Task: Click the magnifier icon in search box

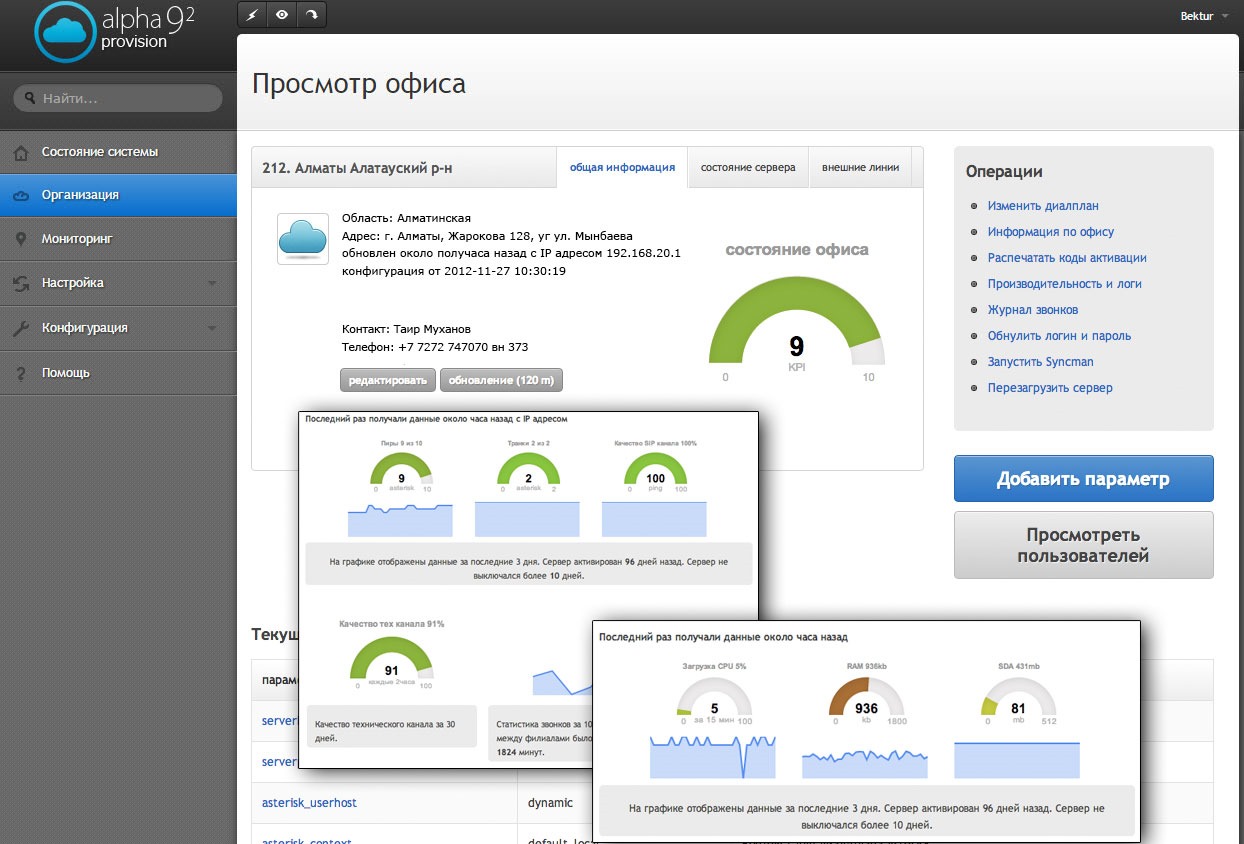Action: pyautogui.click(x=30, y=98)
